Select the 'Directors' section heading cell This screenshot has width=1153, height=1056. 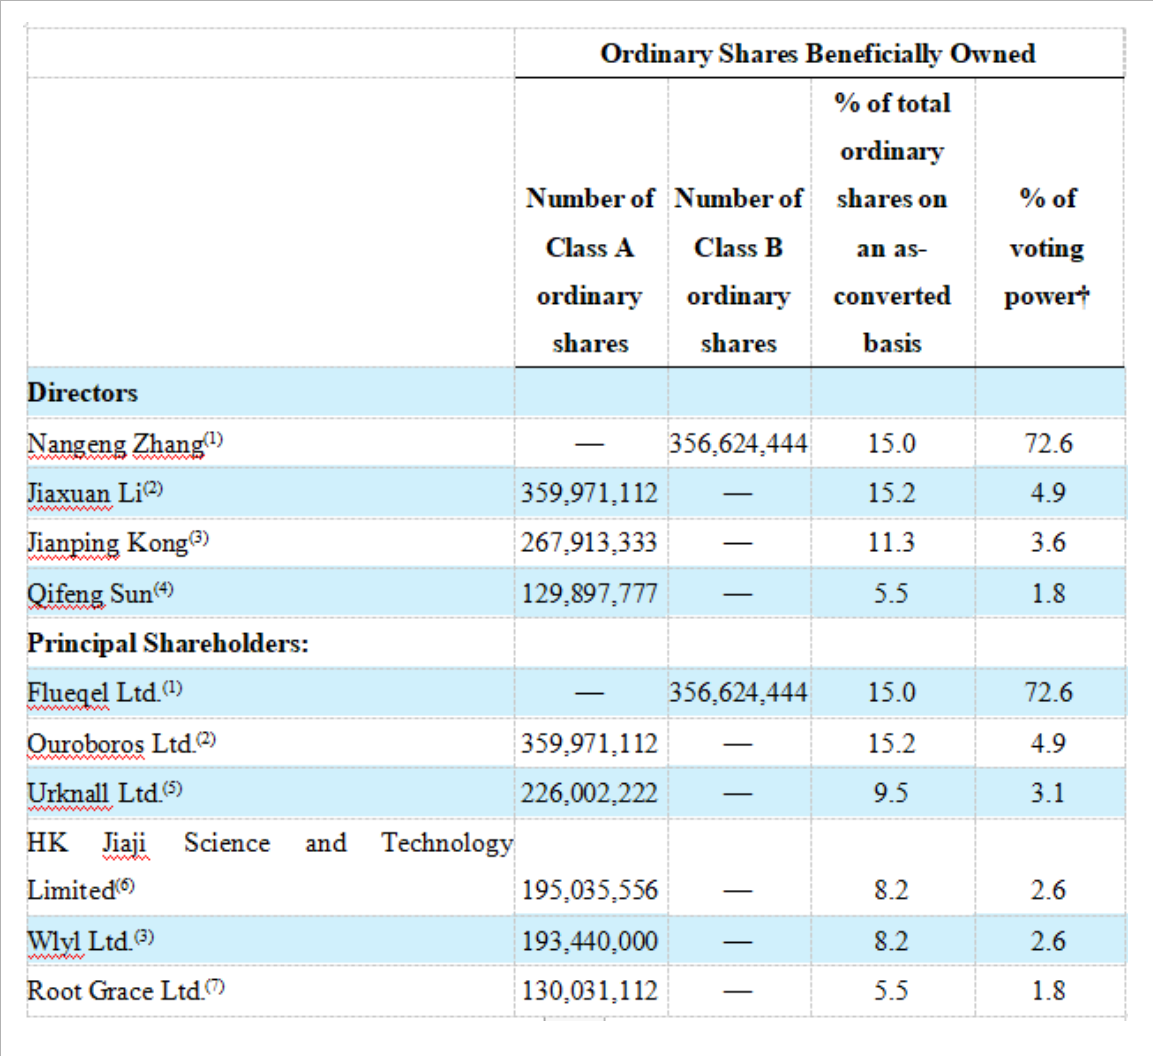pyautogui.click(x=83, y=392)
